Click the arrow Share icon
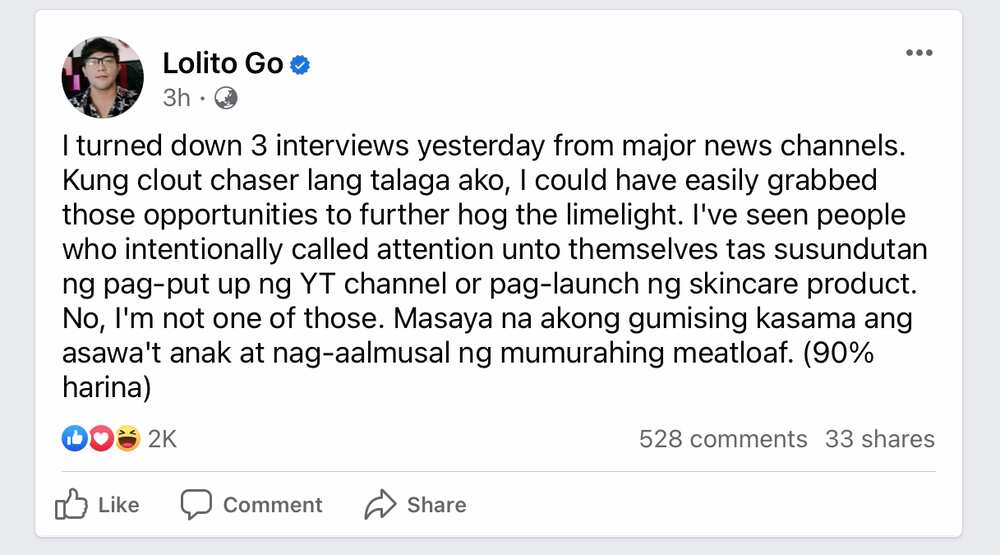The image size is (1000, 555). click(x=380, y=505)
